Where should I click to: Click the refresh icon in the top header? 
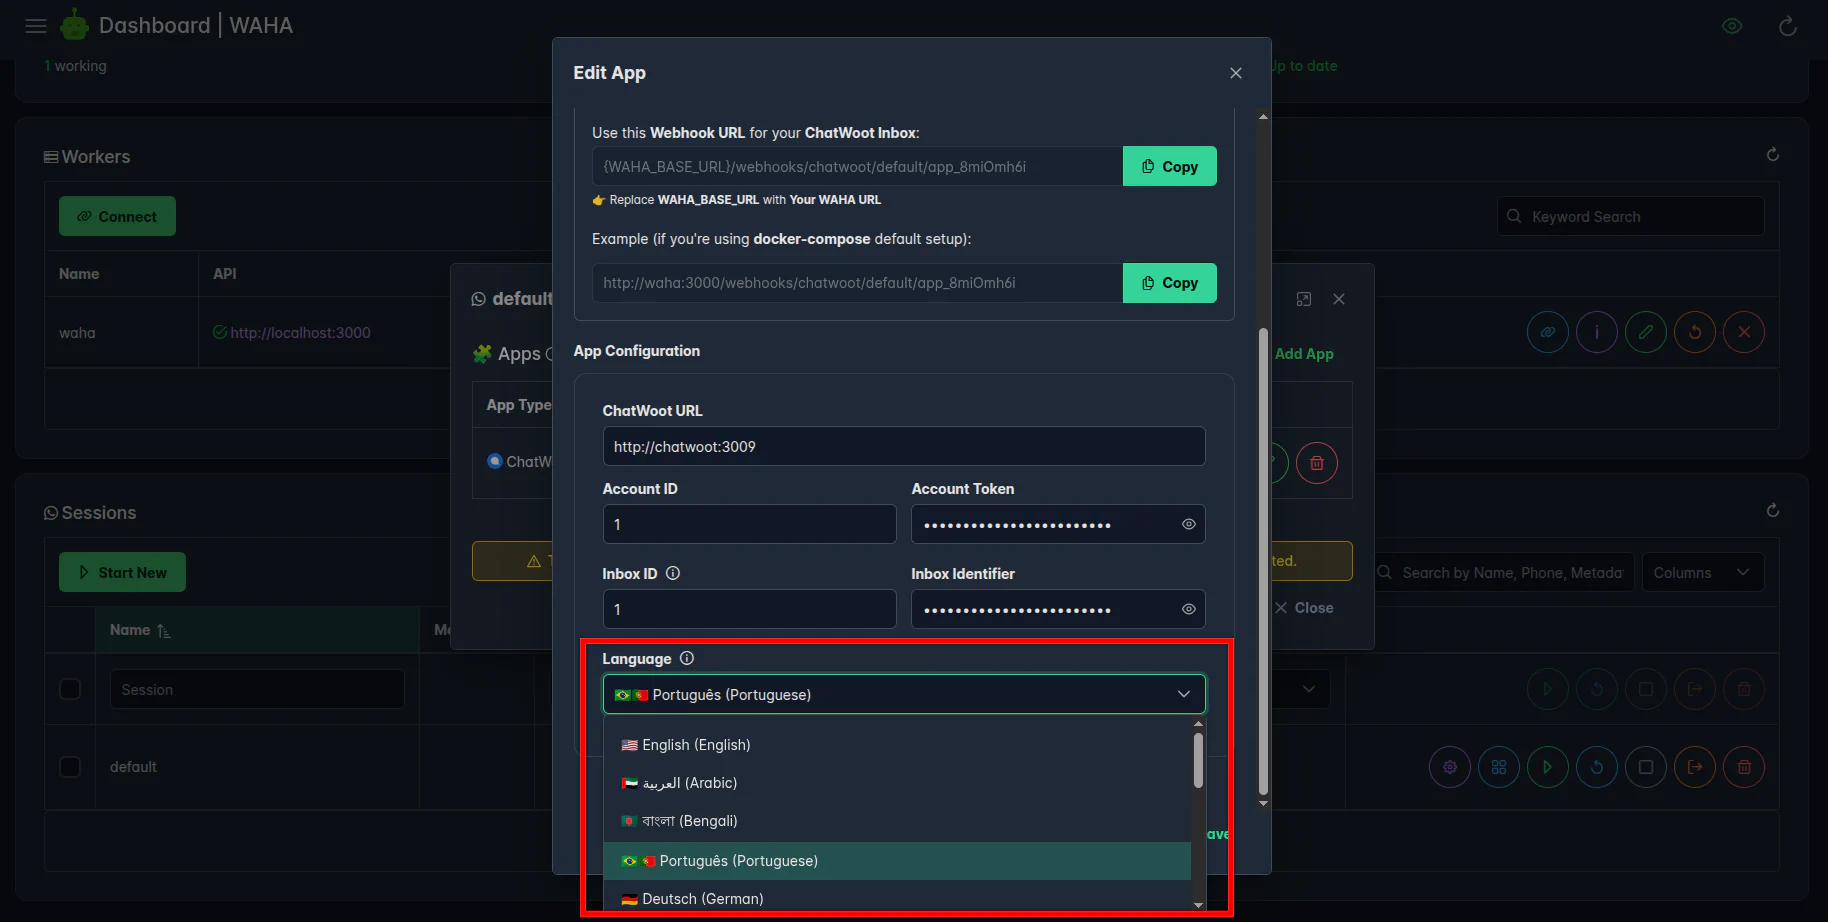coord(1788,26)
